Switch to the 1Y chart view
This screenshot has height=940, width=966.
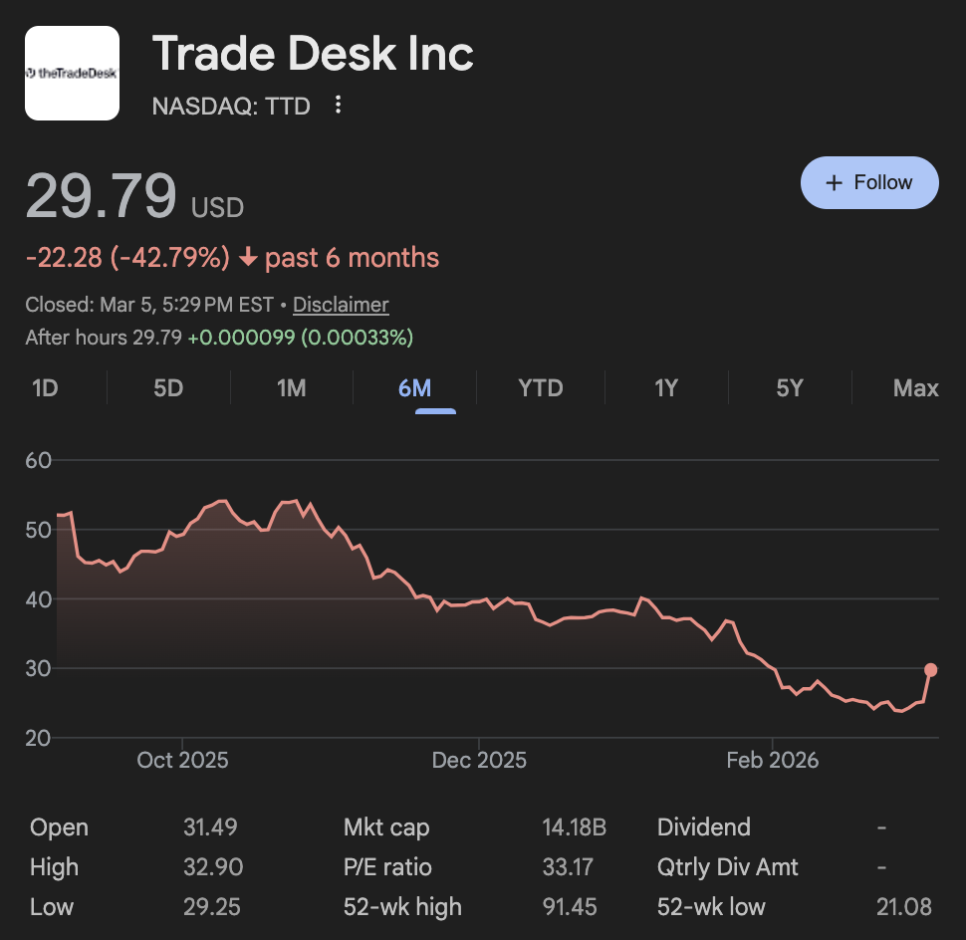[x=666, y=388]
